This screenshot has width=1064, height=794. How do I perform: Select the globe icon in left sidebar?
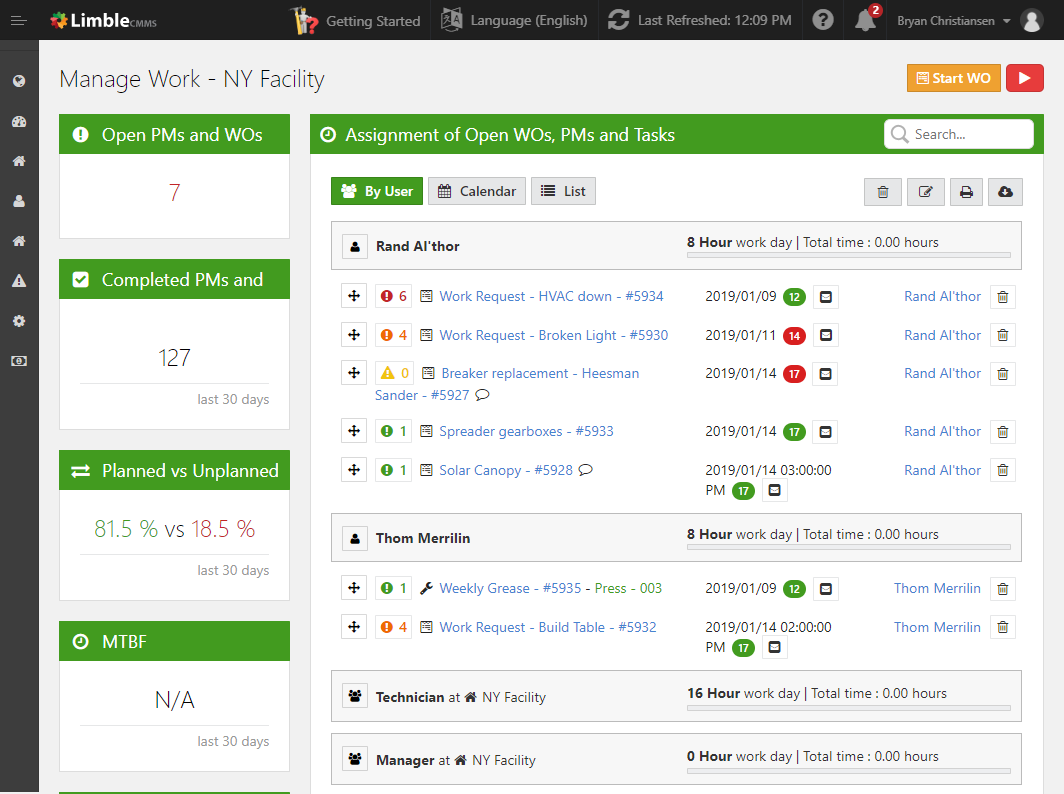point(18,80)
